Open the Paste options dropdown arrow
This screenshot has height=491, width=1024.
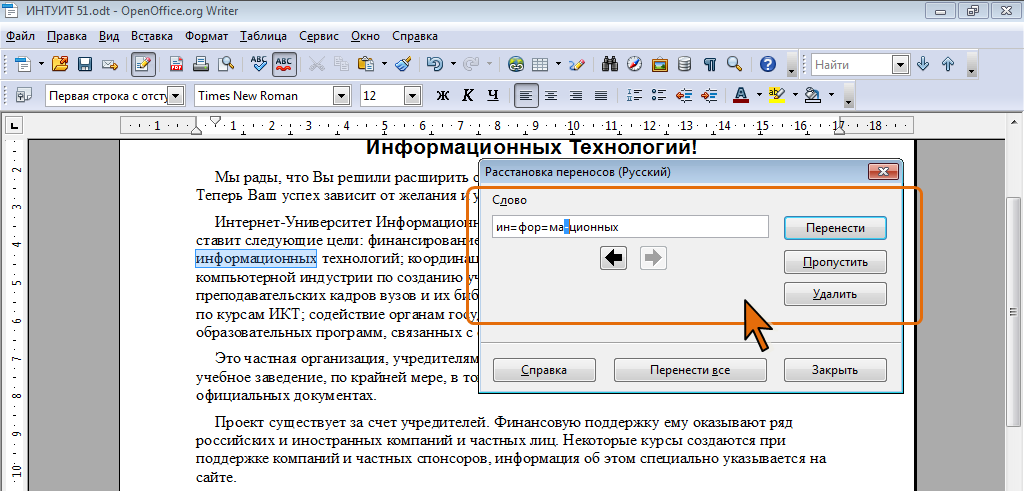coord(384,64)
